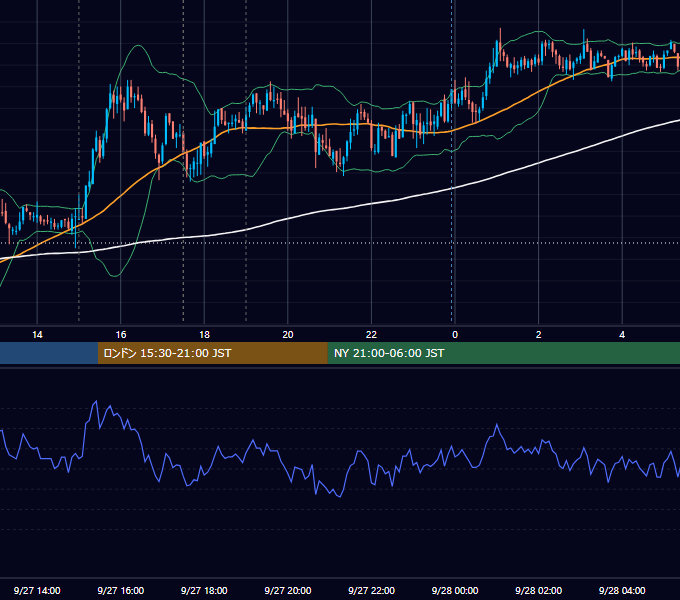
Task: Click the hour label 22 on the price chart axis
Action: pos(371,335)
